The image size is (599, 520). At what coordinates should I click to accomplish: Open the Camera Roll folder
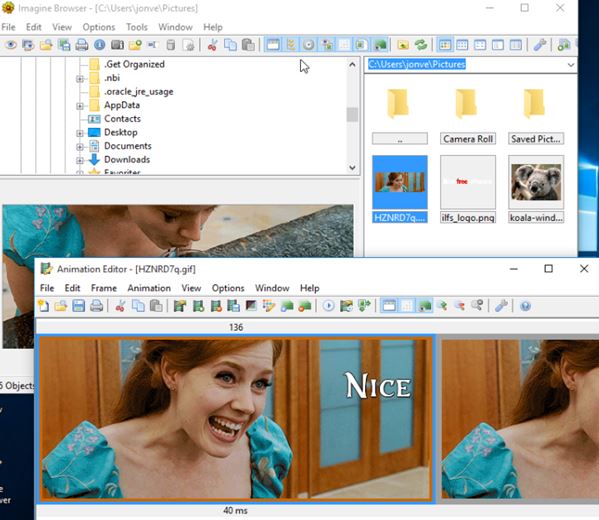coord(468,115)
